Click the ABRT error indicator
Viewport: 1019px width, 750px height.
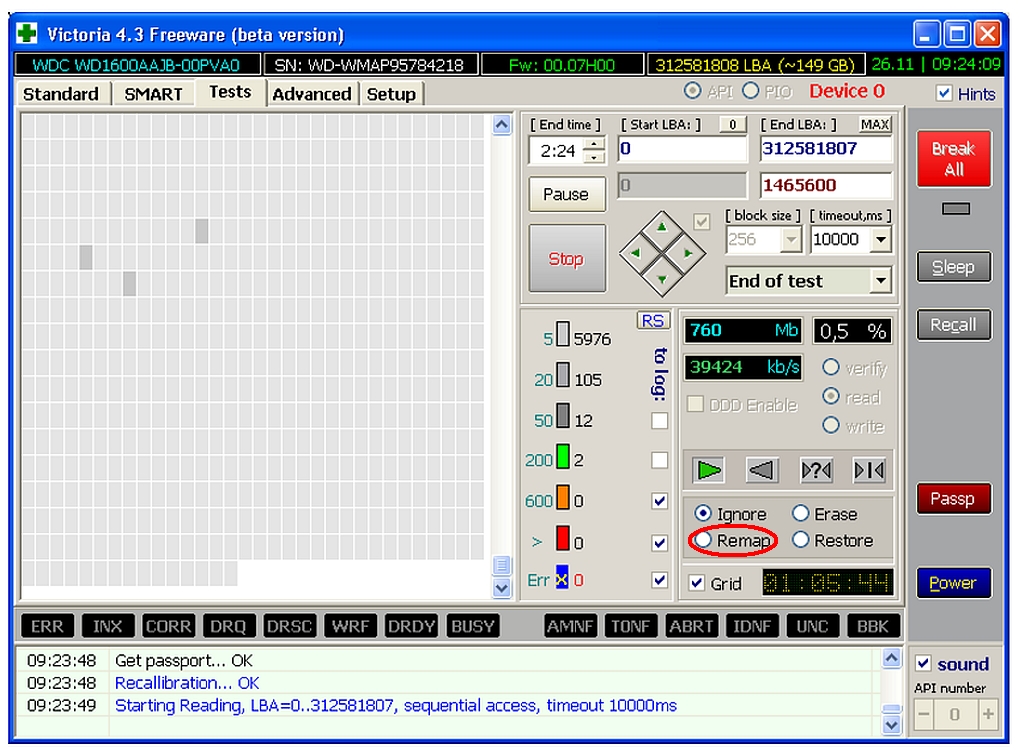pyautogui.click(x=691, y=626)
